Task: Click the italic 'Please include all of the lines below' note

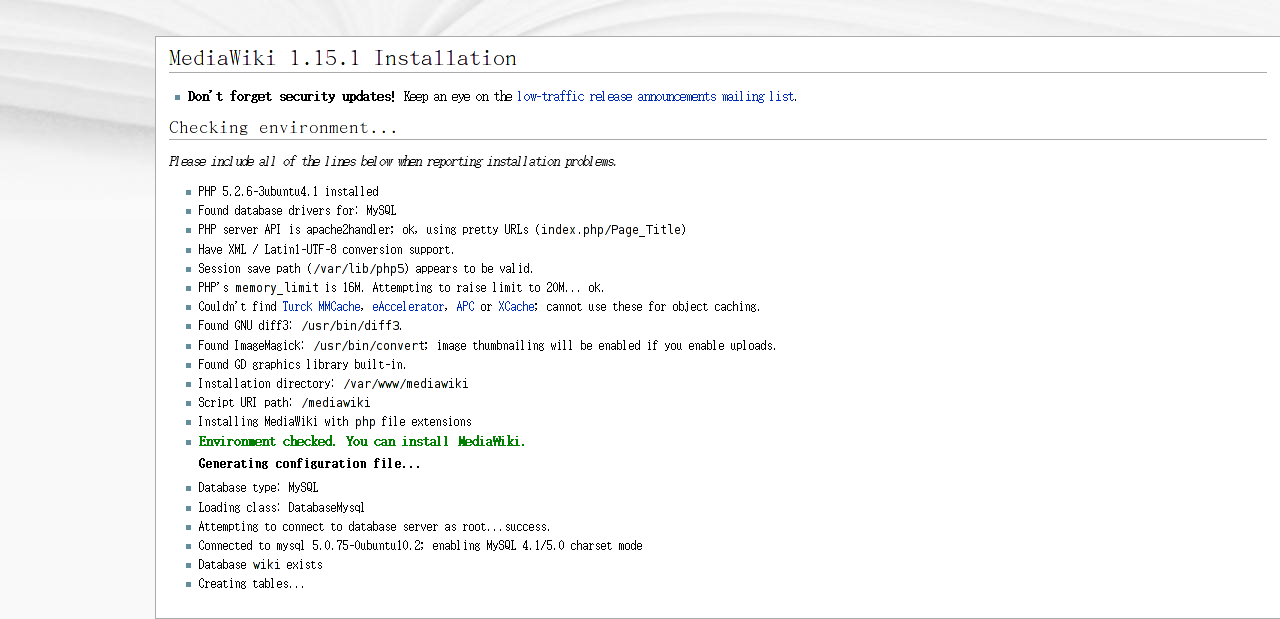Action: [393, 162]
